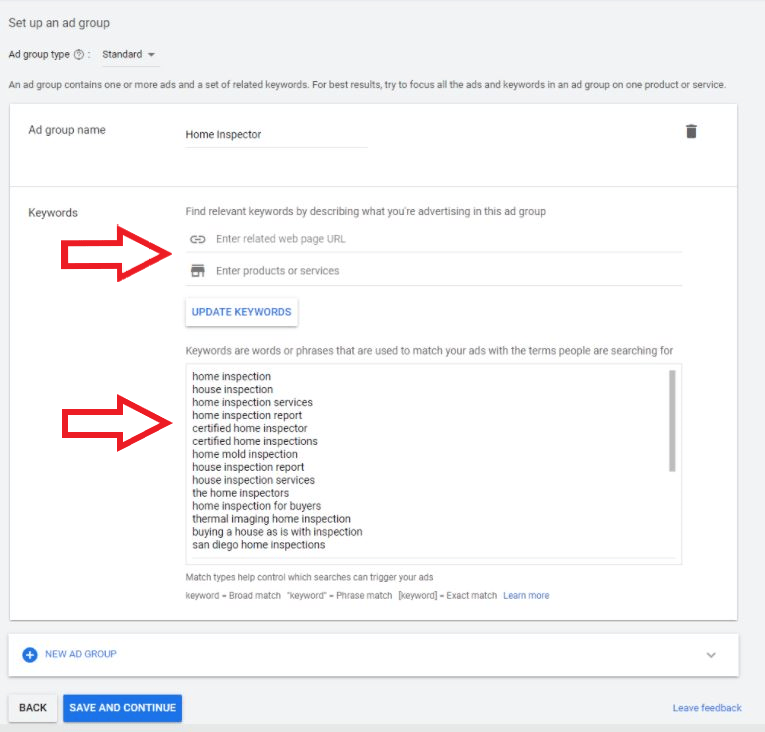Click the keywords list scrollbar
The image size is (765, 732).
pos(672,420)
